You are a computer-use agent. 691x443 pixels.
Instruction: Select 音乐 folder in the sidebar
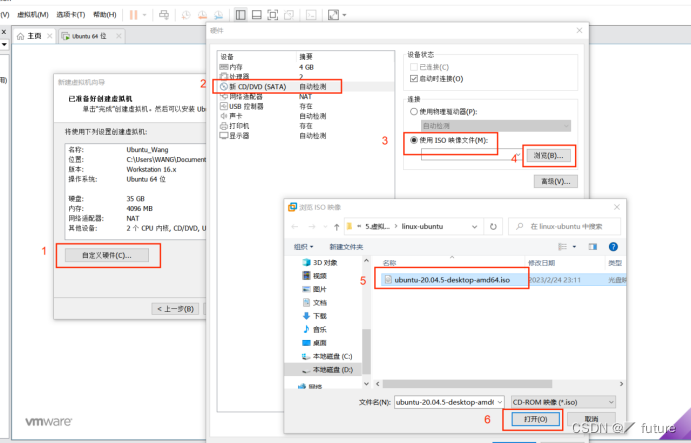315,329
